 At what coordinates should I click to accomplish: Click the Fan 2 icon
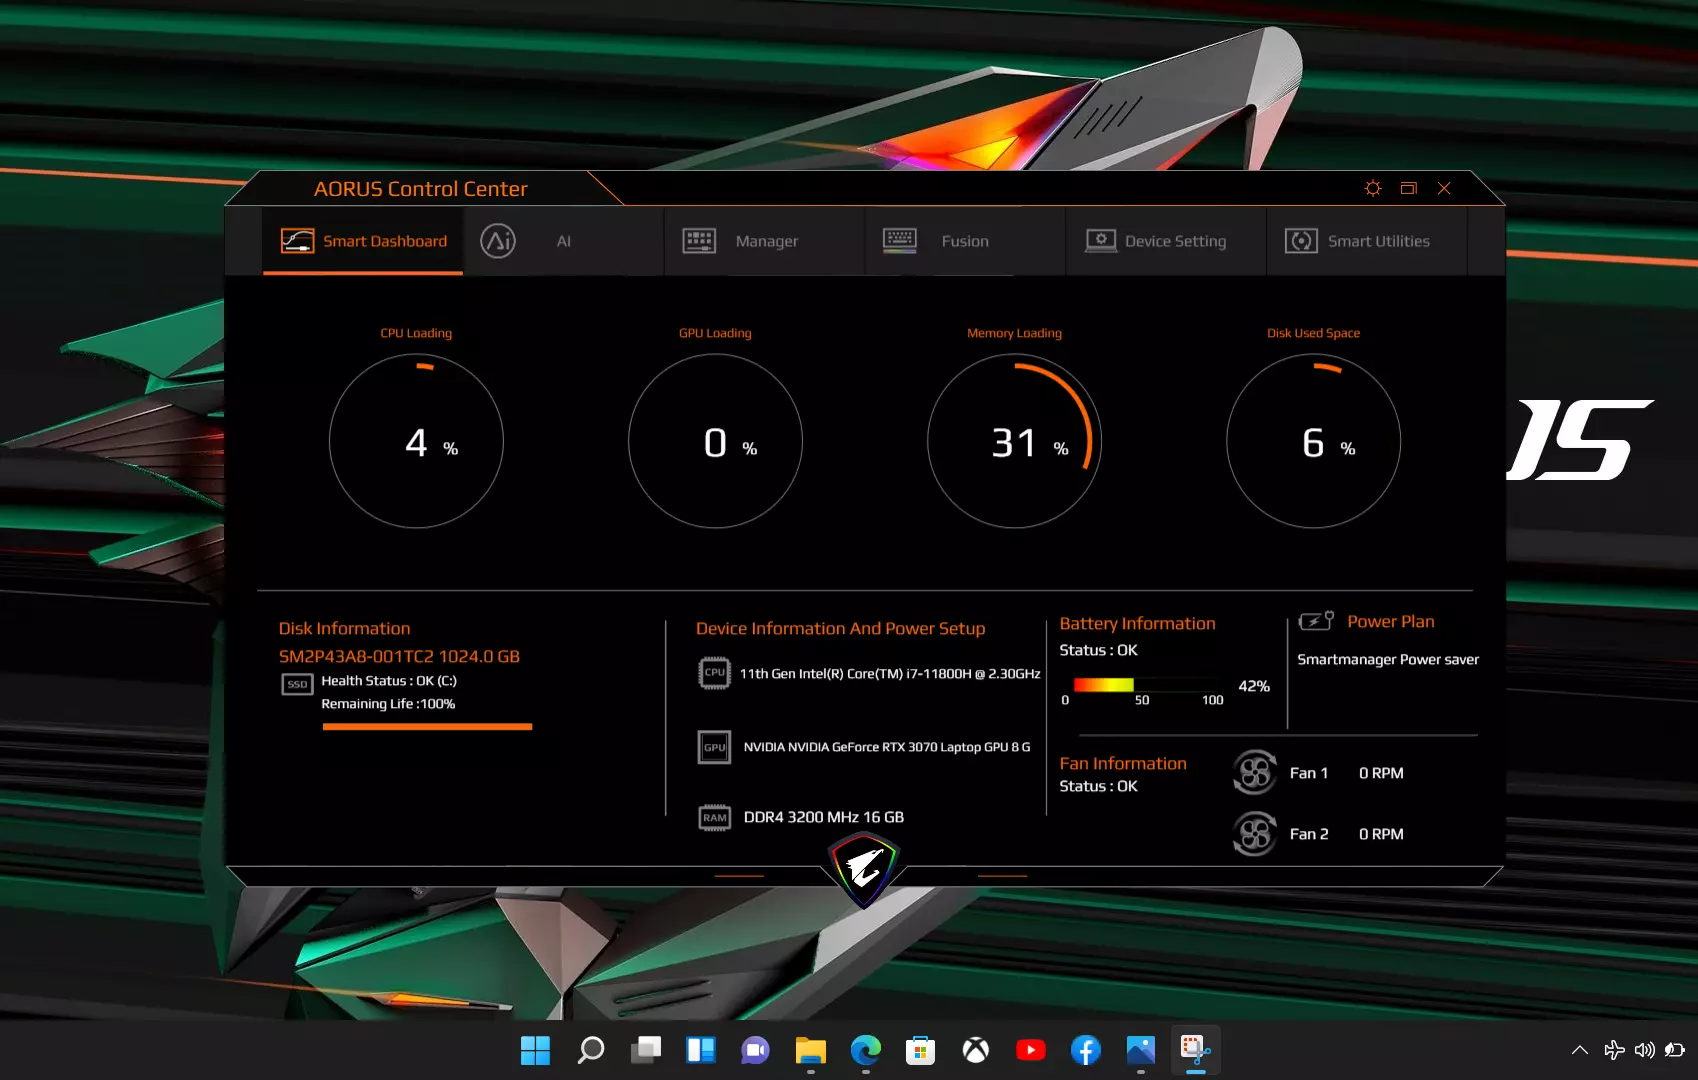coord(1255,834)
